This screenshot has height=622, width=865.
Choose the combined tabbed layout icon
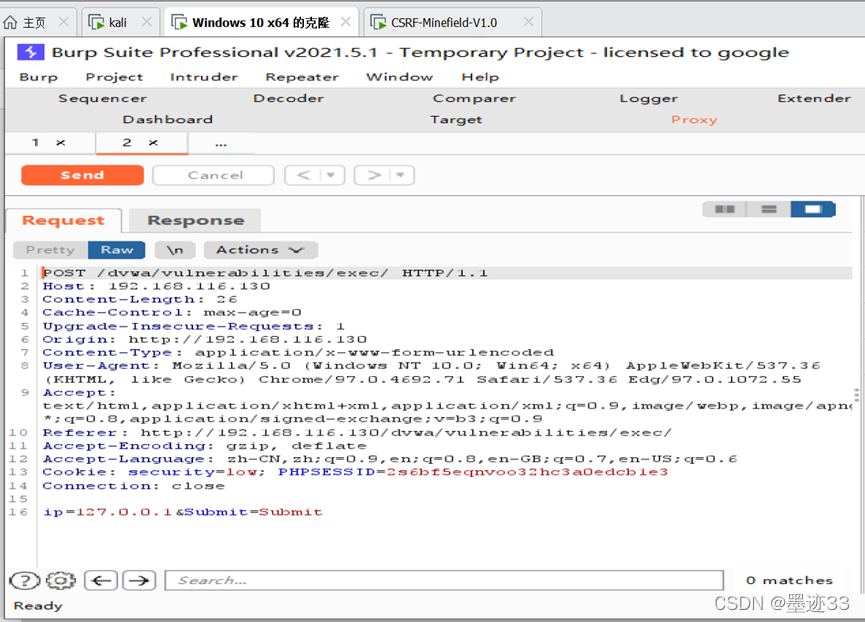[x=813, y=209]
